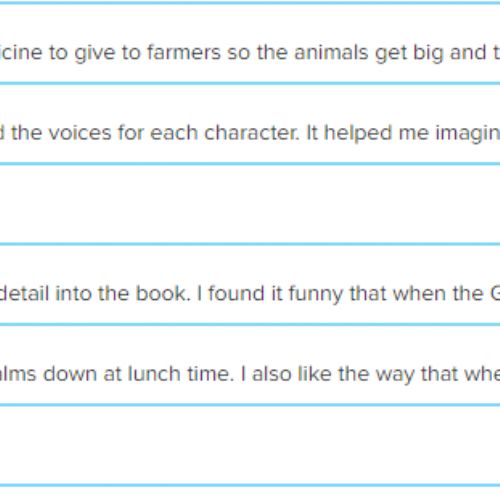Screen dimensions: 500x500
Task: Click the word 'detail' at the row start
Action: pos(24,294)
